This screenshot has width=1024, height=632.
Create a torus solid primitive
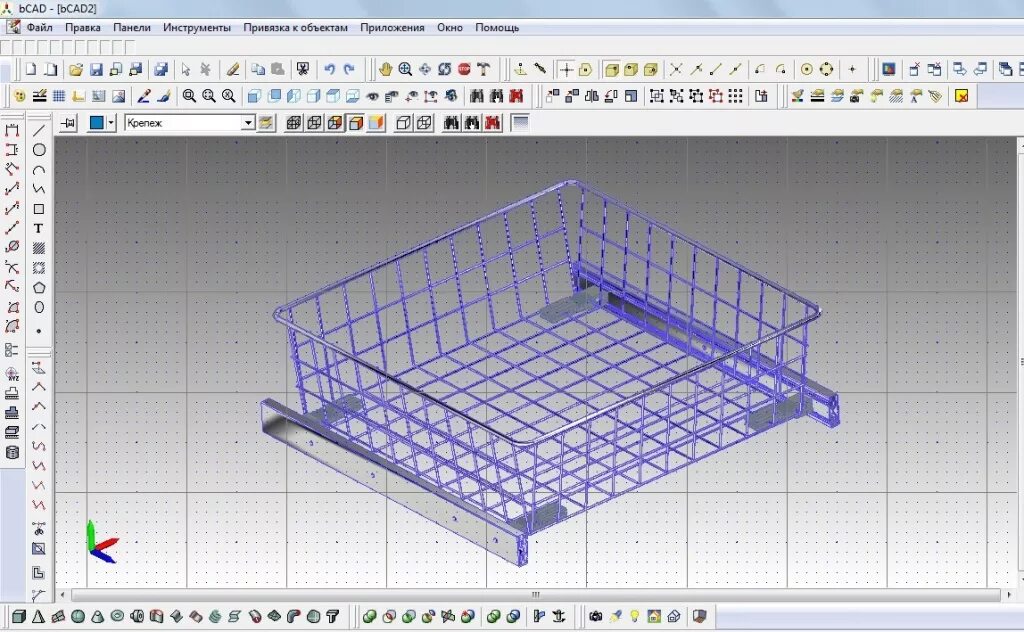[117, 616]
